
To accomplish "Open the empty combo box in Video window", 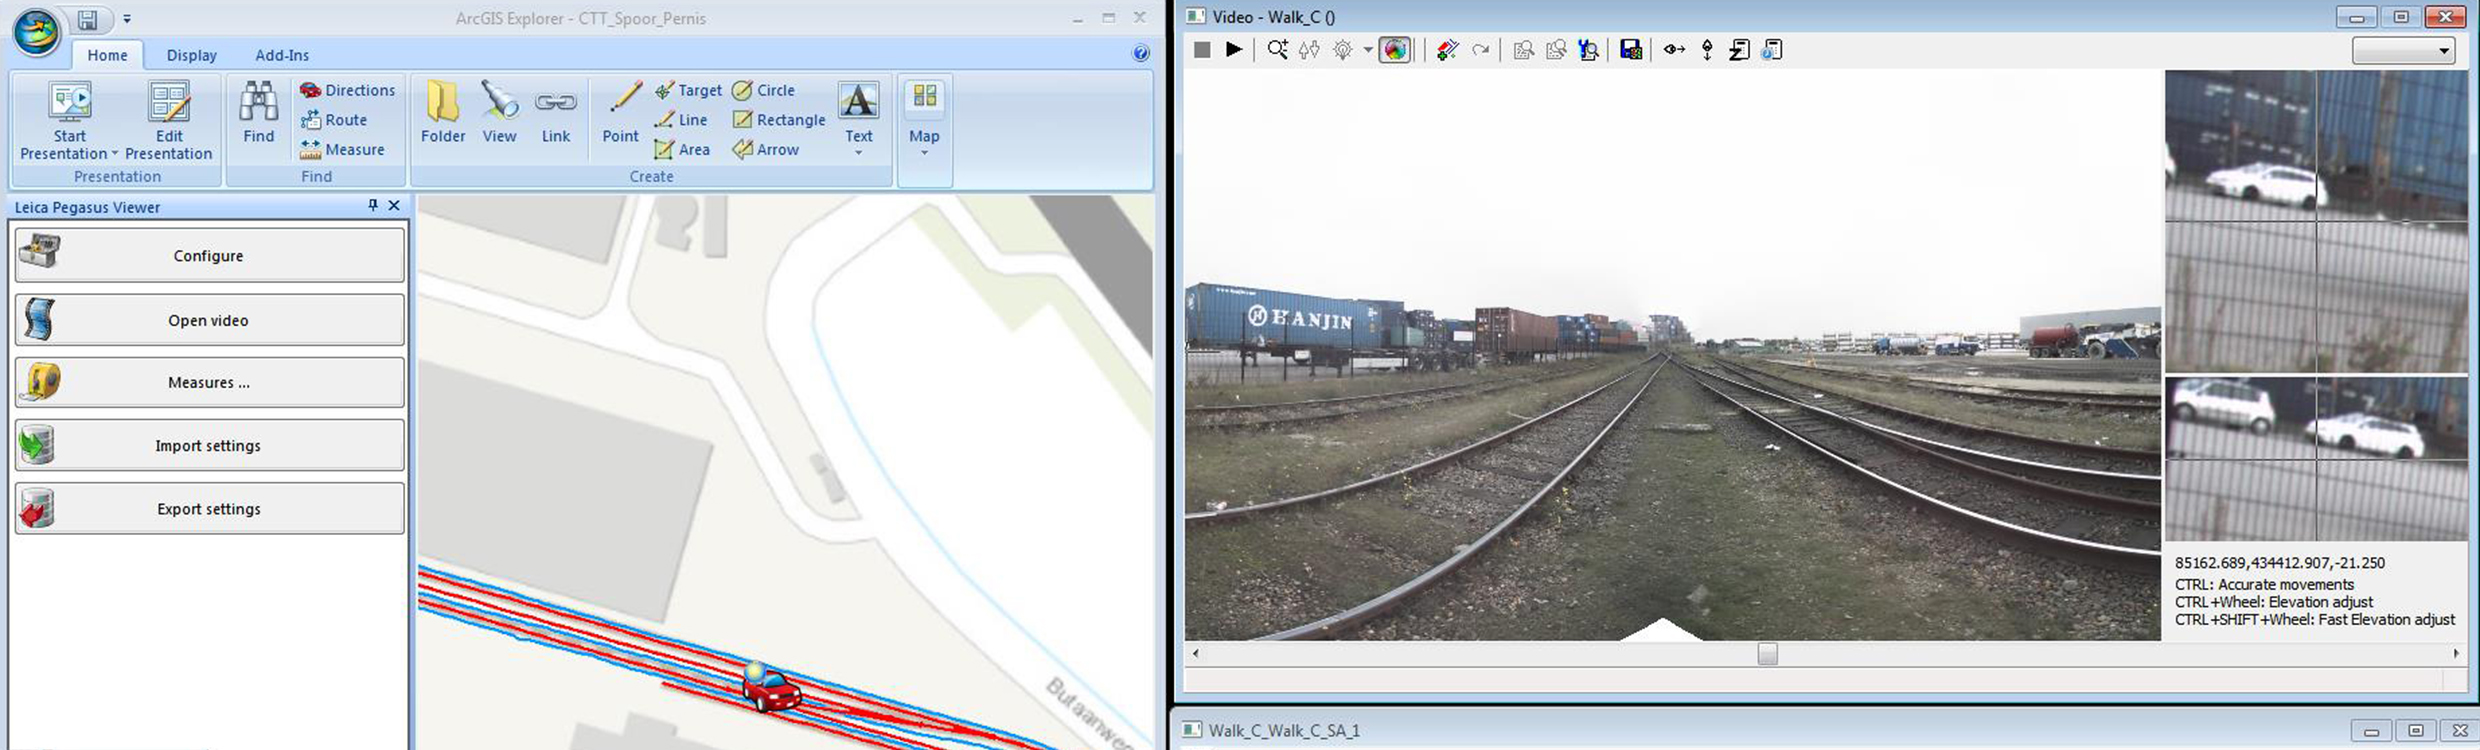I will (x=2403, y=50).
